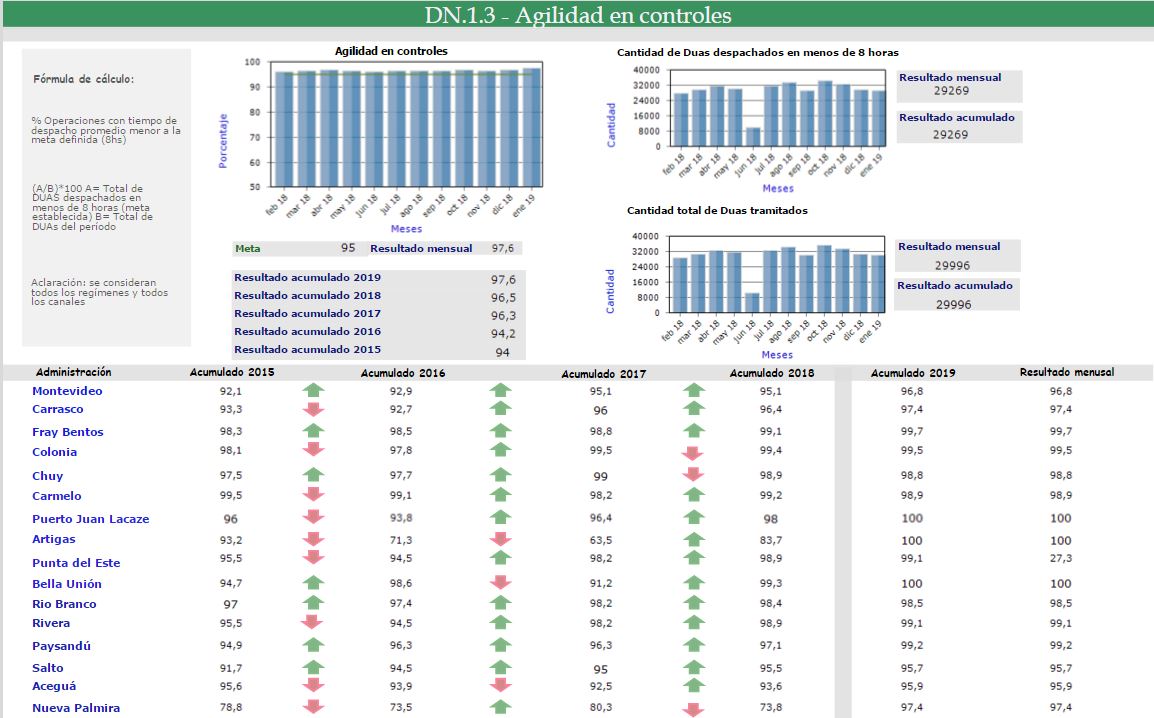
Task: Click Chuy's red down arrow
Action: [x=694, y=475]
